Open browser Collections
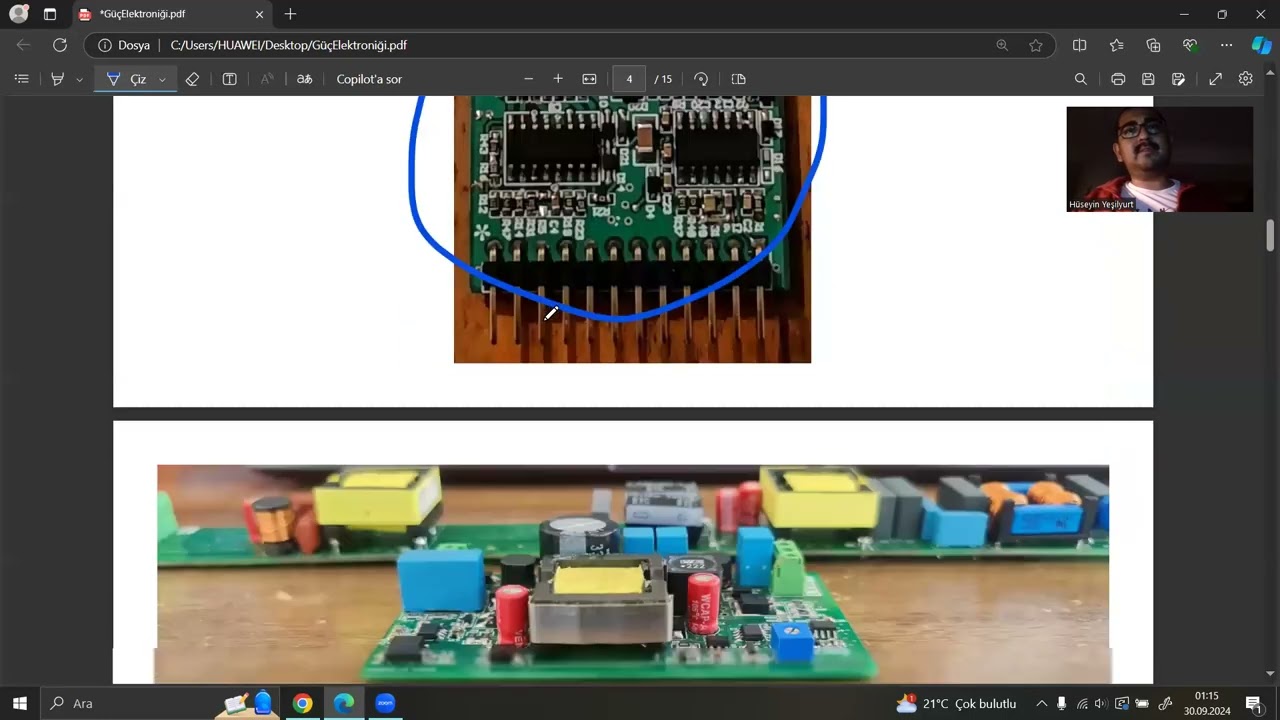 coord(1153,45)
